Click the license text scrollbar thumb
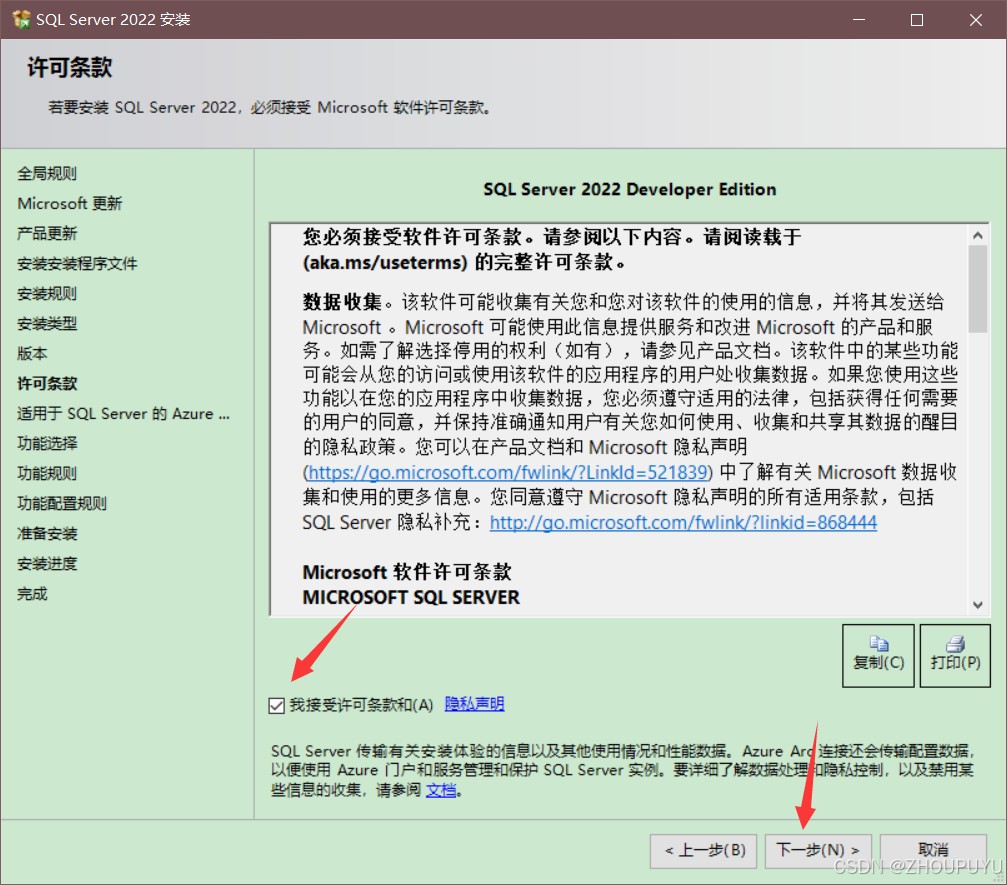This screenshot has width=1007, height=885. click(978, 290)
